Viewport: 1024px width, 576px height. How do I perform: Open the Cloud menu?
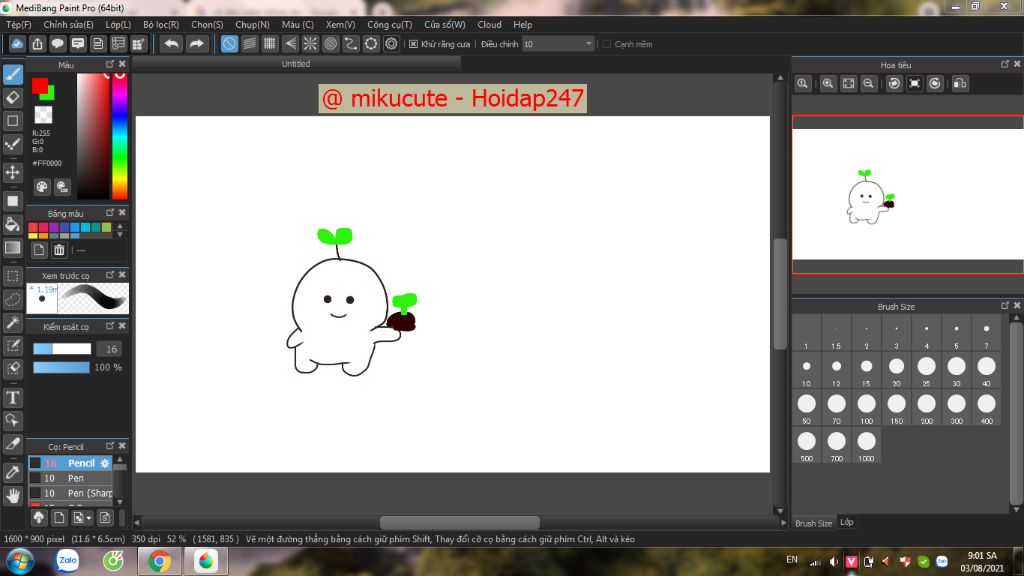click(x=489, y=25)
